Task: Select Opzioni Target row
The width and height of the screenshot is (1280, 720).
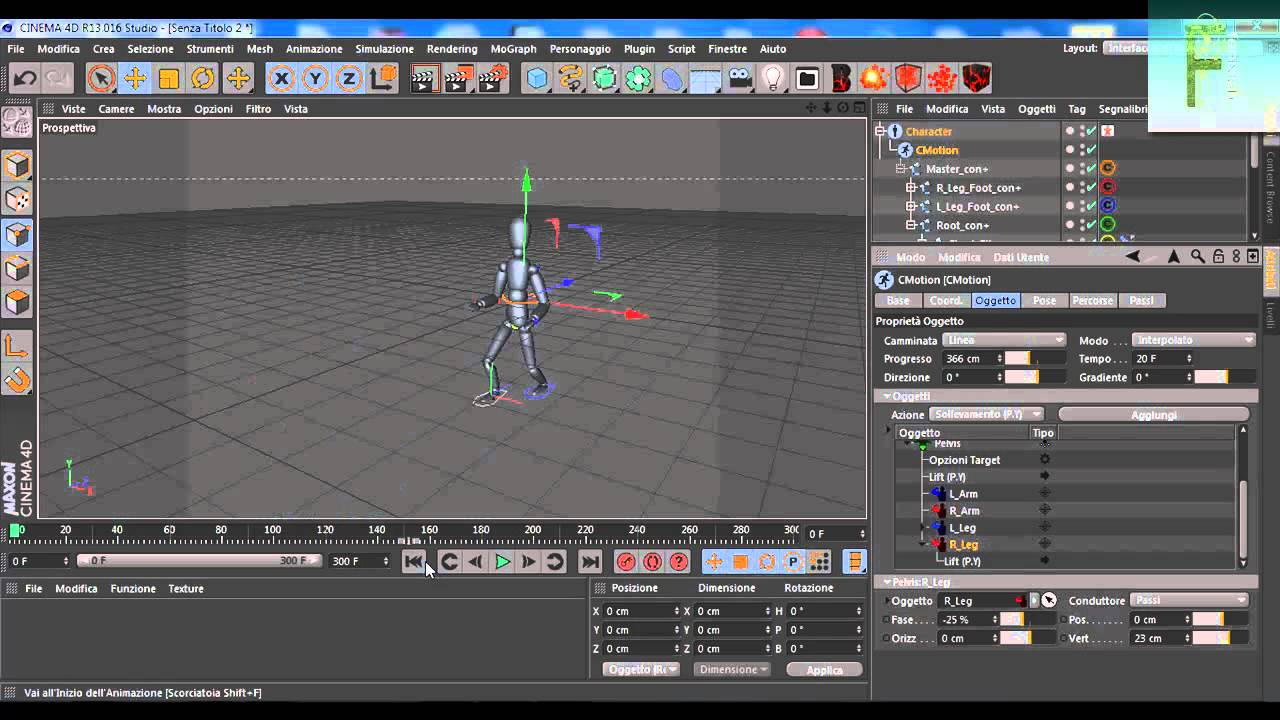Action: (x=964, y=460)
